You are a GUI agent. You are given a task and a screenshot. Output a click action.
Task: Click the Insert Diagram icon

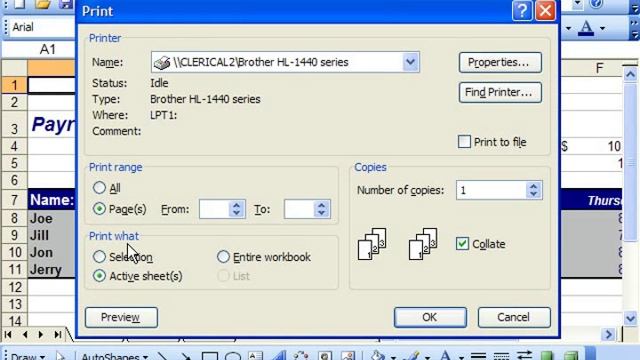coord(301,356)
